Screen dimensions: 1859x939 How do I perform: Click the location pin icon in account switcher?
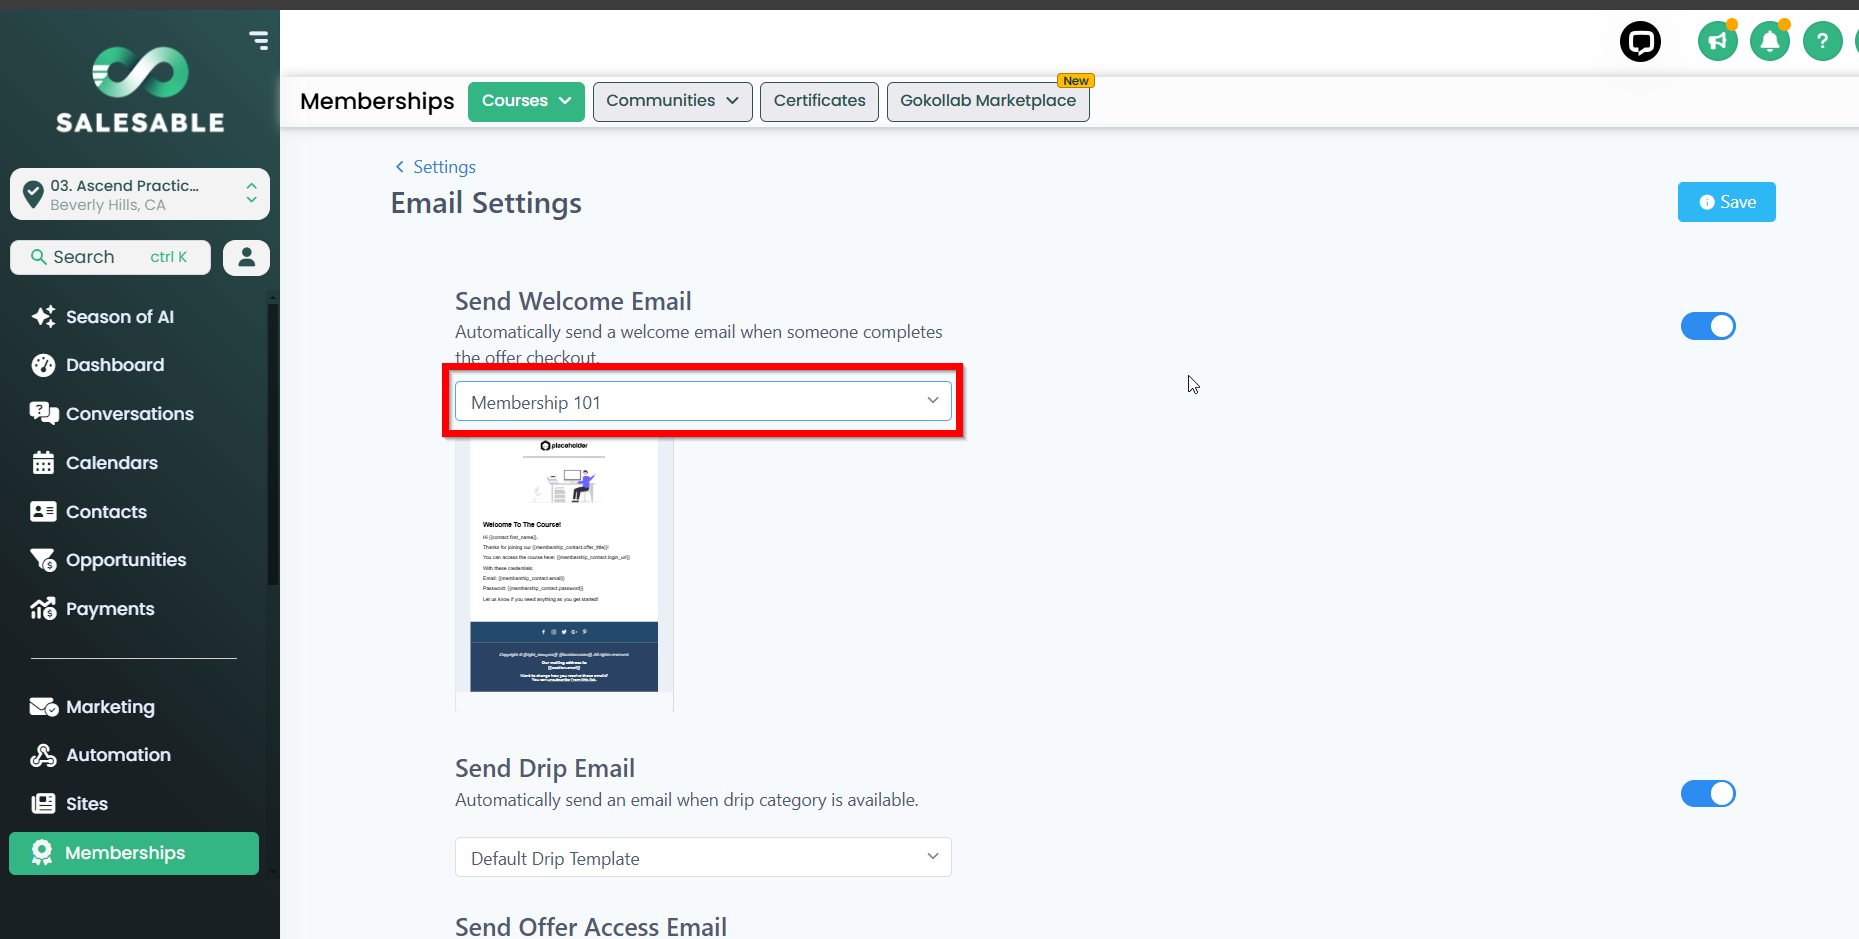click(33, 194)
